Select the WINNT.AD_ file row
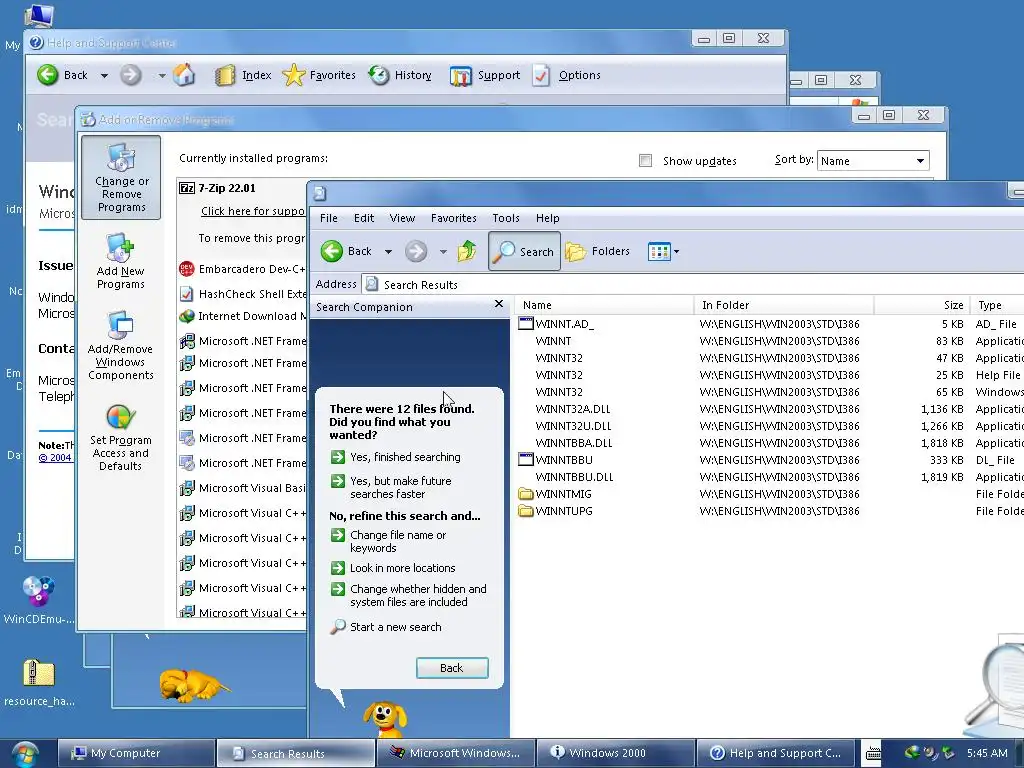This screenshot has height=768, width=1024. 771,324
